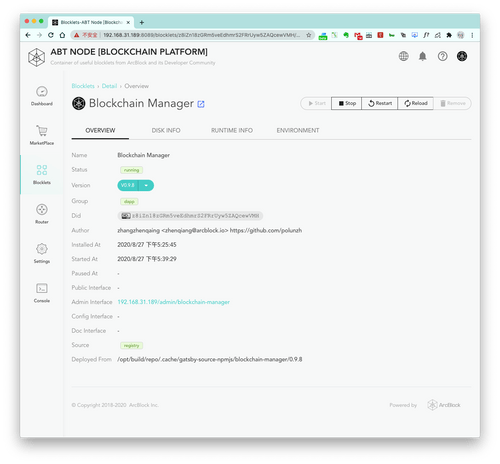Switch to the RUNTIME INFO tab
Image resolution: width=500 pixels, height=464 pixels.
[232, 130]
